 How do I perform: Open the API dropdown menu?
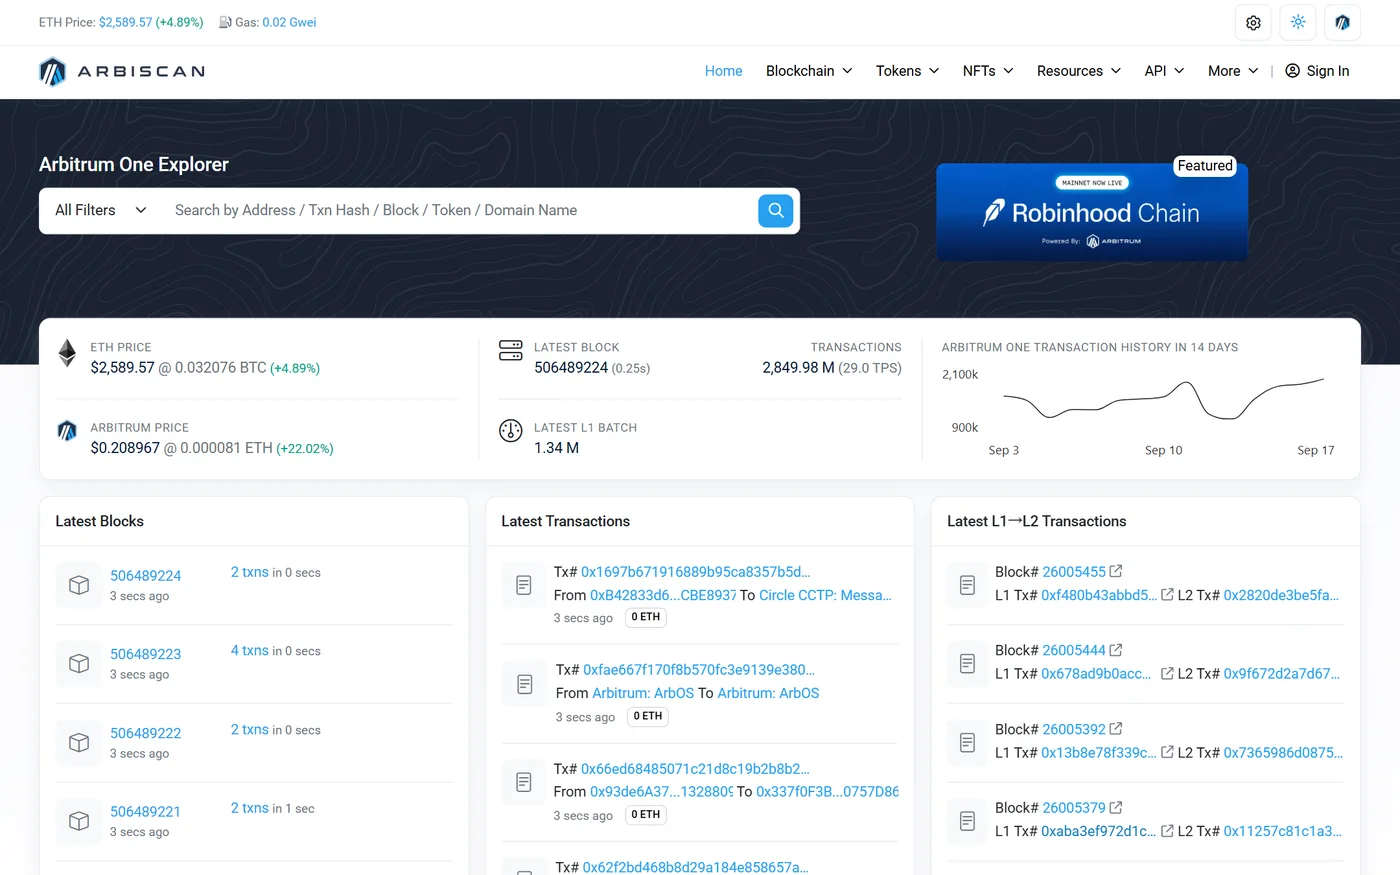tap(1164, 71)
